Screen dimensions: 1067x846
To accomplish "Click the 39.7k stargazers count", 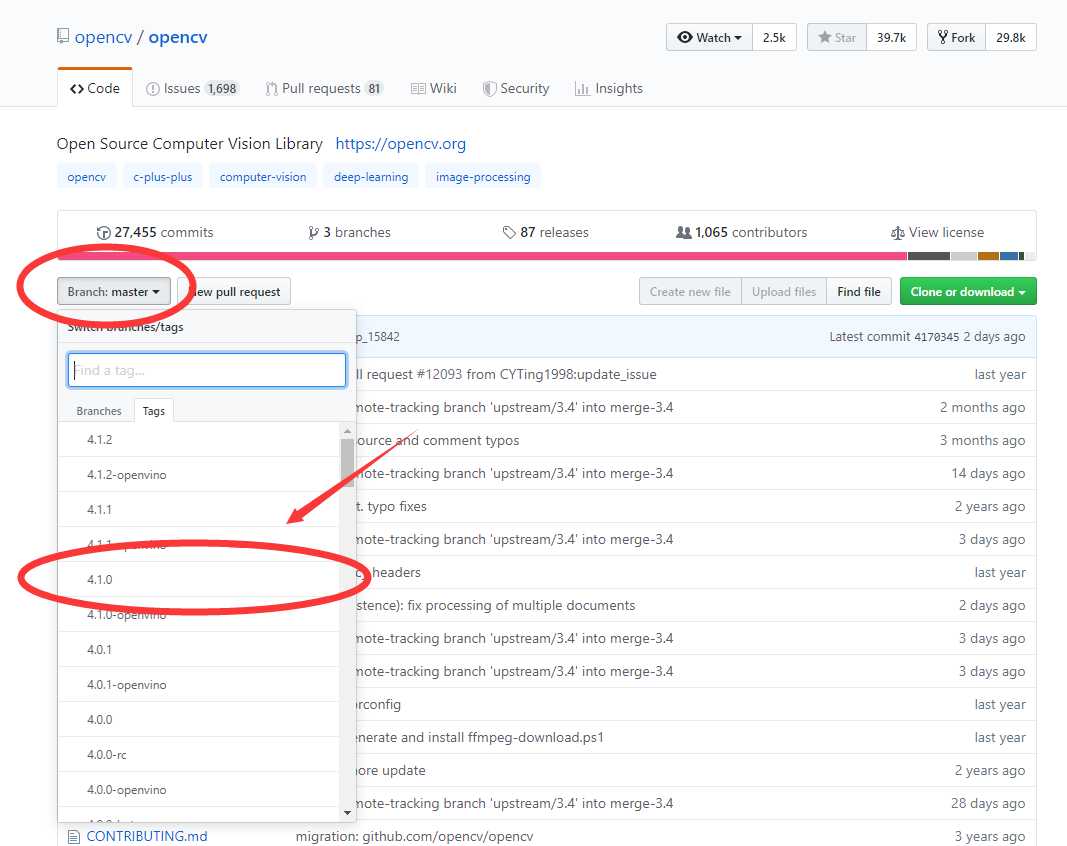I will point(891,37).
